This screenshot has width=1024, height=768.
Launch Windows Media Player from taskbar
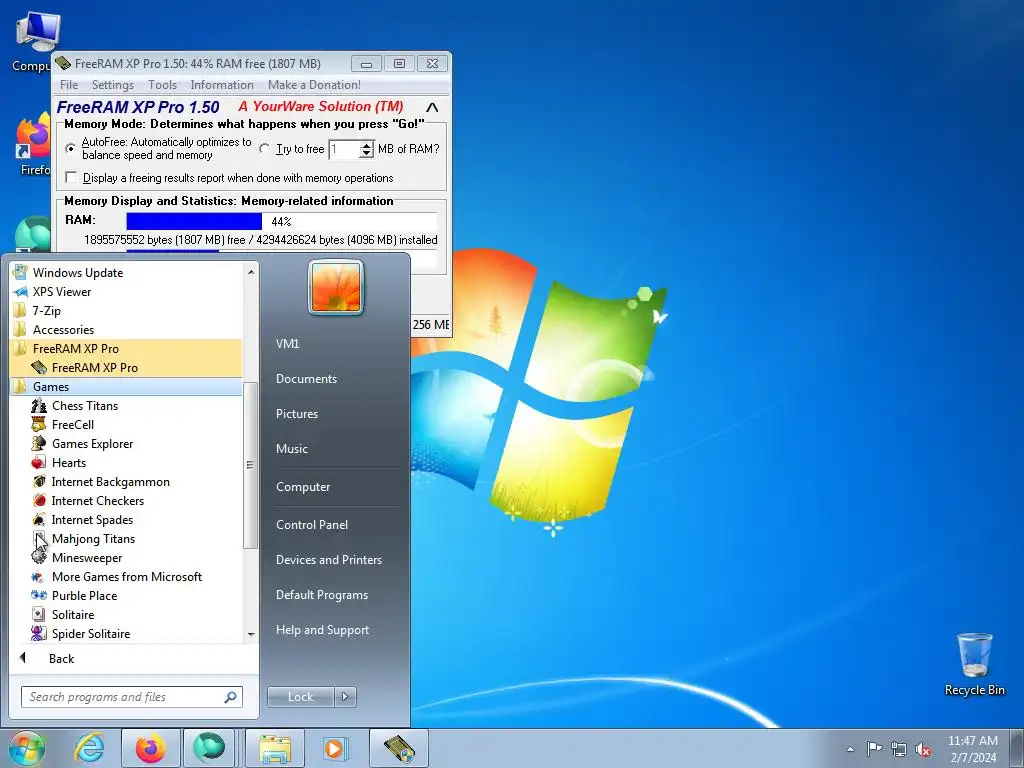pos(335,748)
